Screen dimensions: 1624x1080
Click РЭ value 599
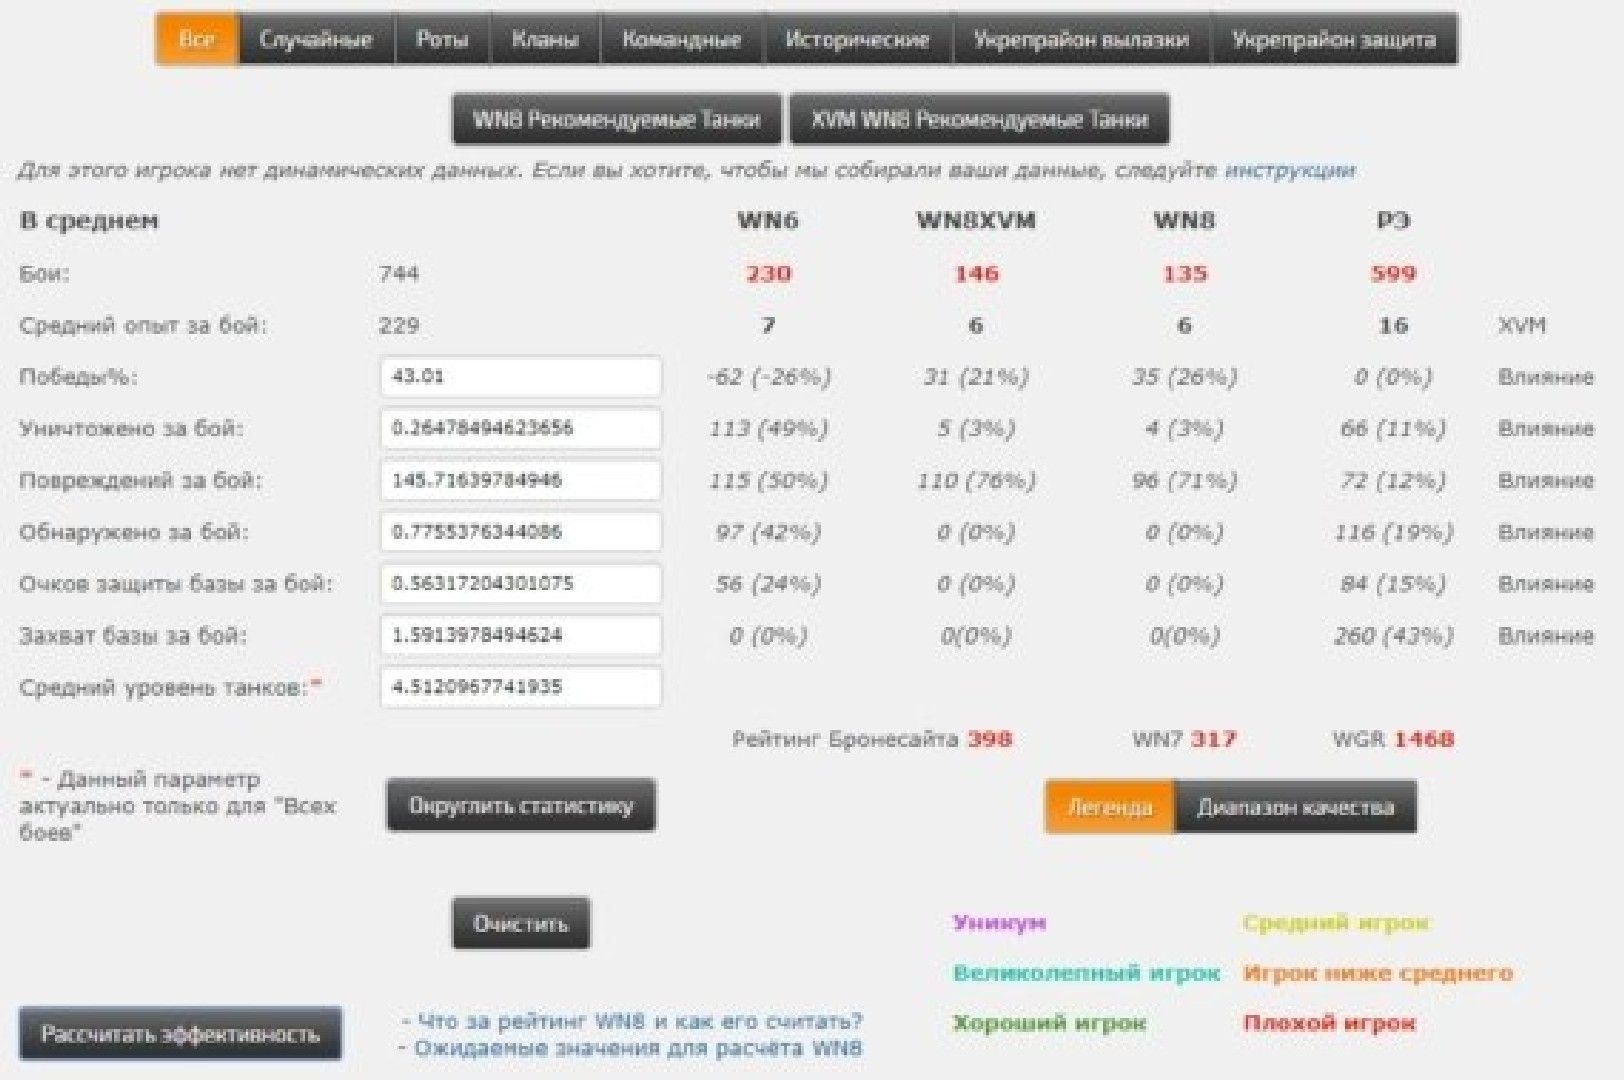pyautogui.click(x=1393, y=274)
